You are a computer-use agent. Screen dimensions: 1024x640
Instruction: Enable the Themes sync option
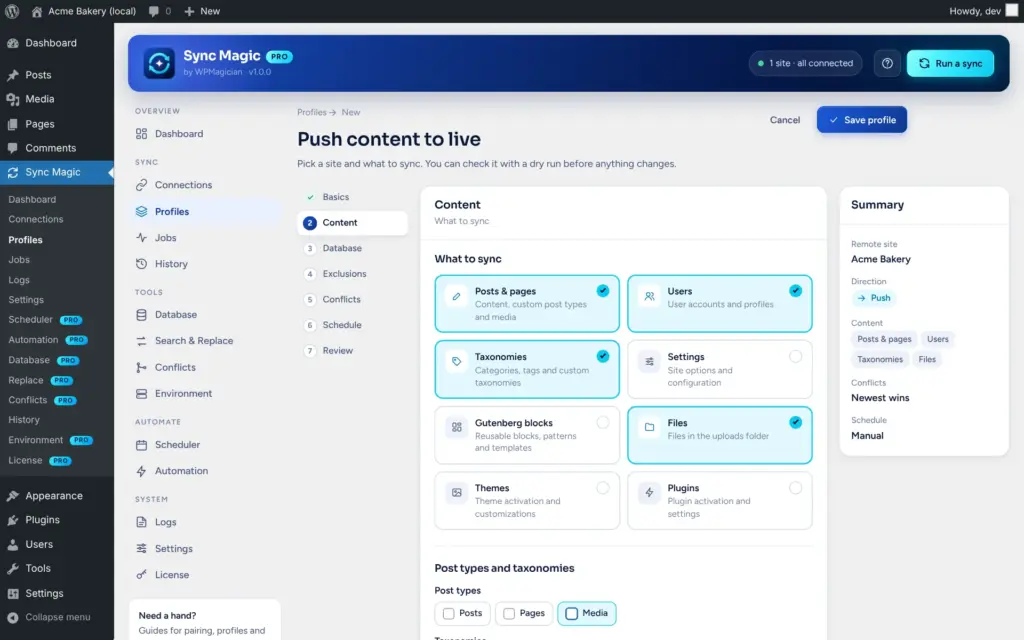[602, 488]
